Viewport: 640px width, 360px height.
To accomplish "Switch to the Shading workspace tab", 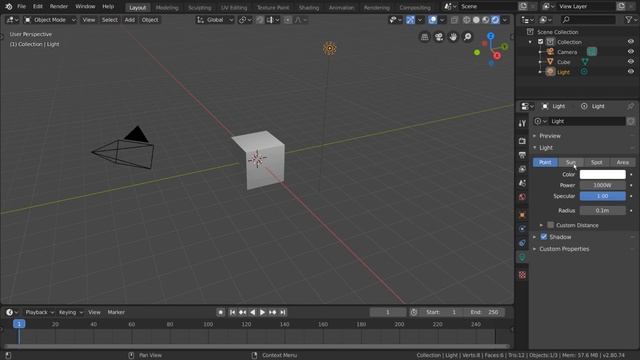I will [309, 7].
